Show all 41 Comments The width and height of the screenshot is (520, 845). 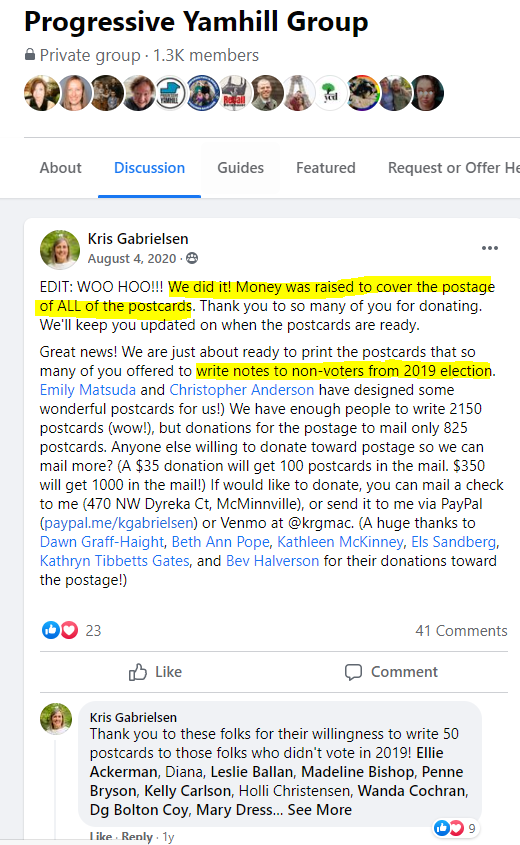461,631
